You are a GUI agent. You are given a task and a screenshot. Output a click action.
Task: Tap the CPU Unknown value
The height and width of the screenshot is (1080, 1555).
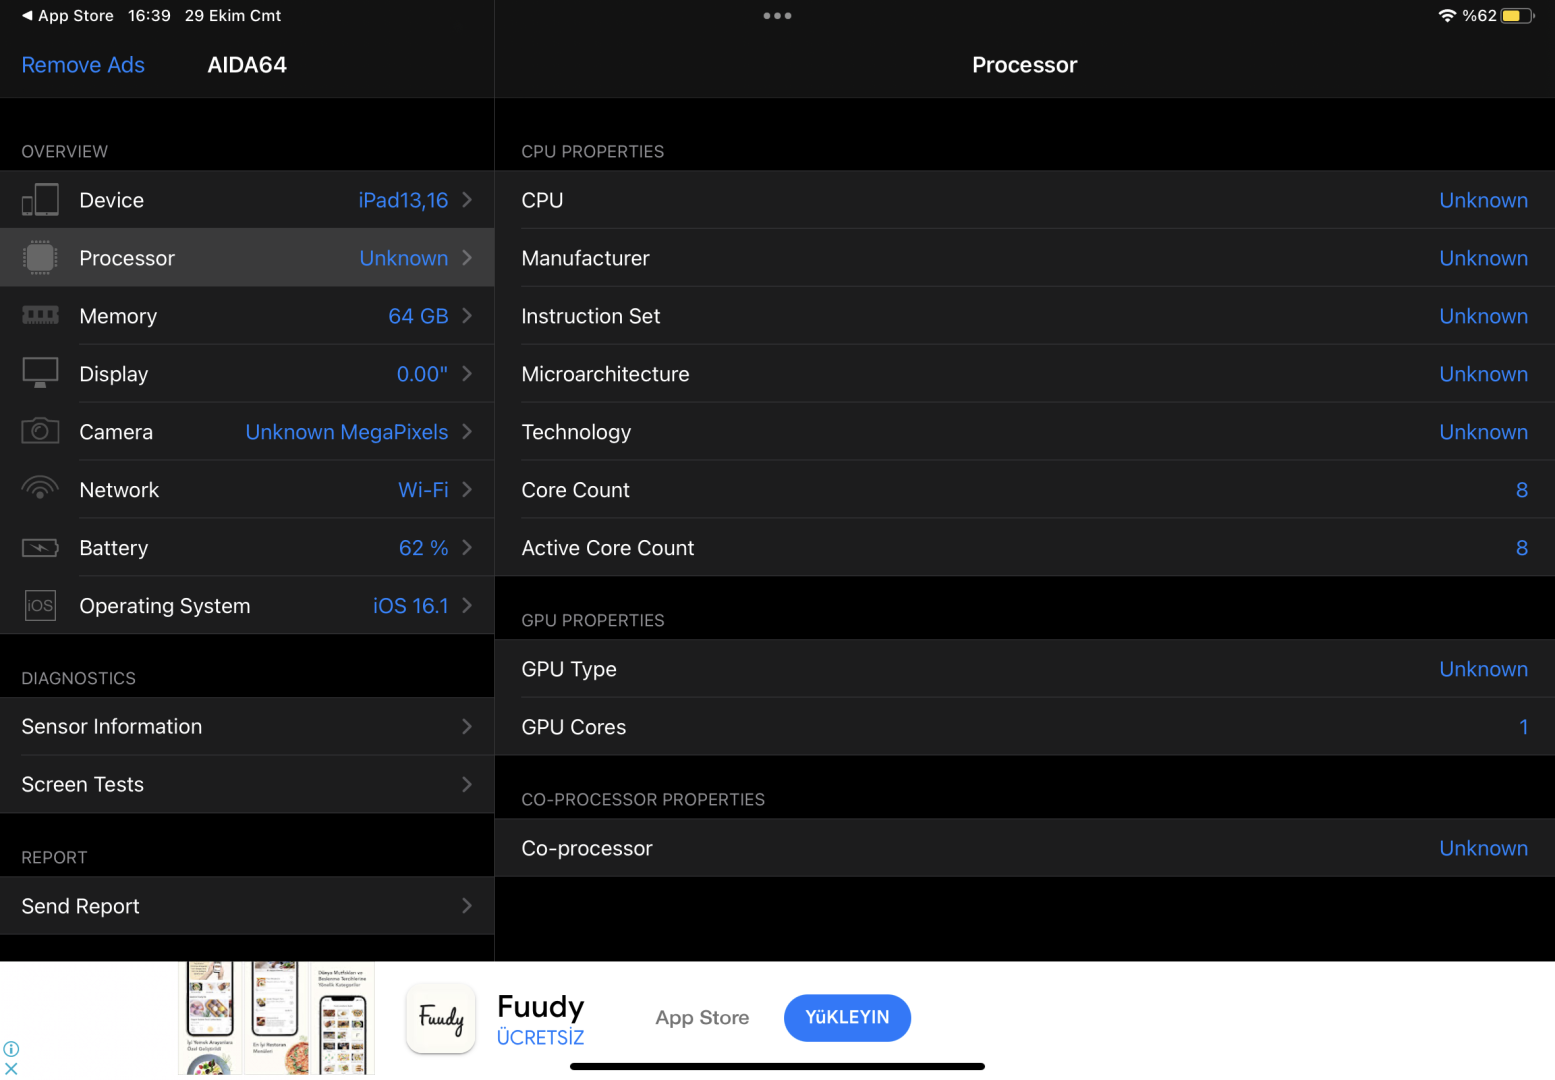(x=1483, y=200)
